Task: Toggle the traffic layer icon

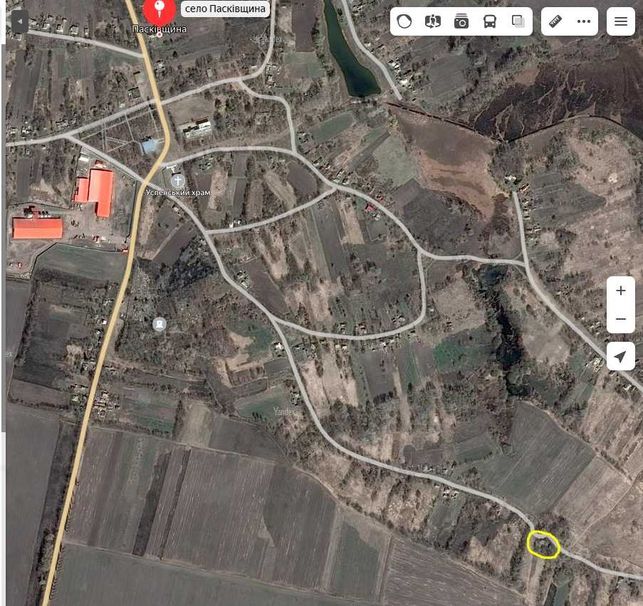Action: 404,21
